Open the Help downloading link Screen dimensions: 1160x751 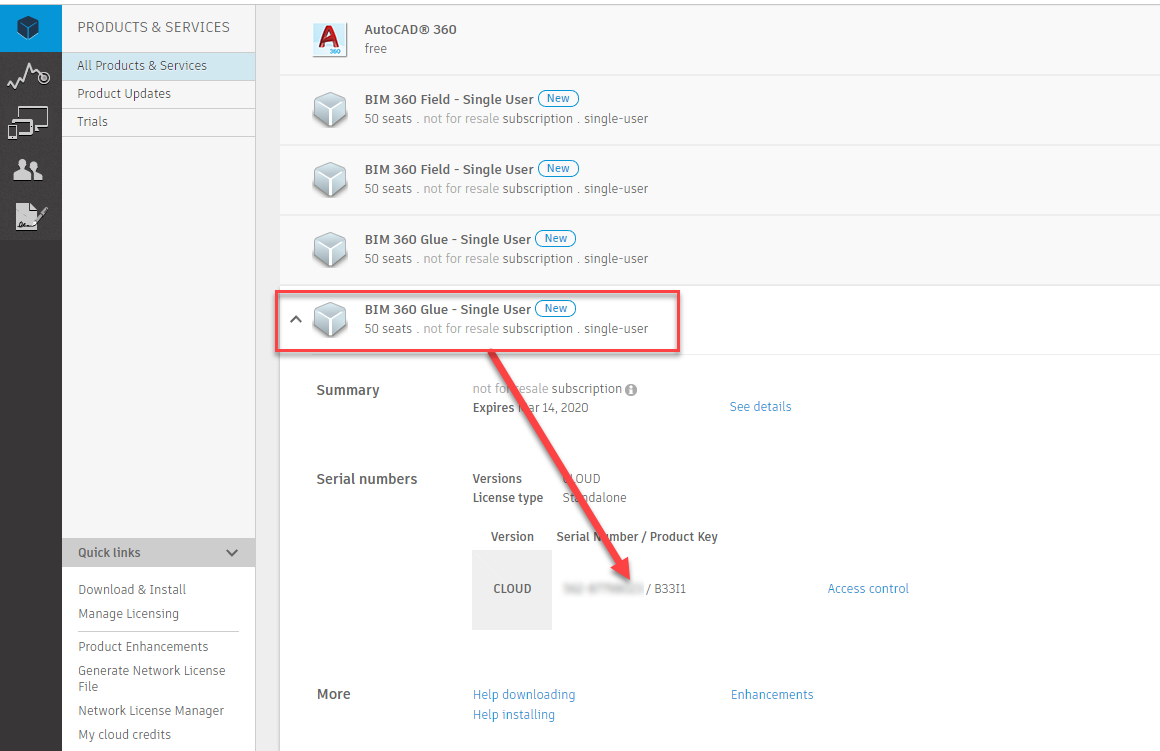[524, 695]
